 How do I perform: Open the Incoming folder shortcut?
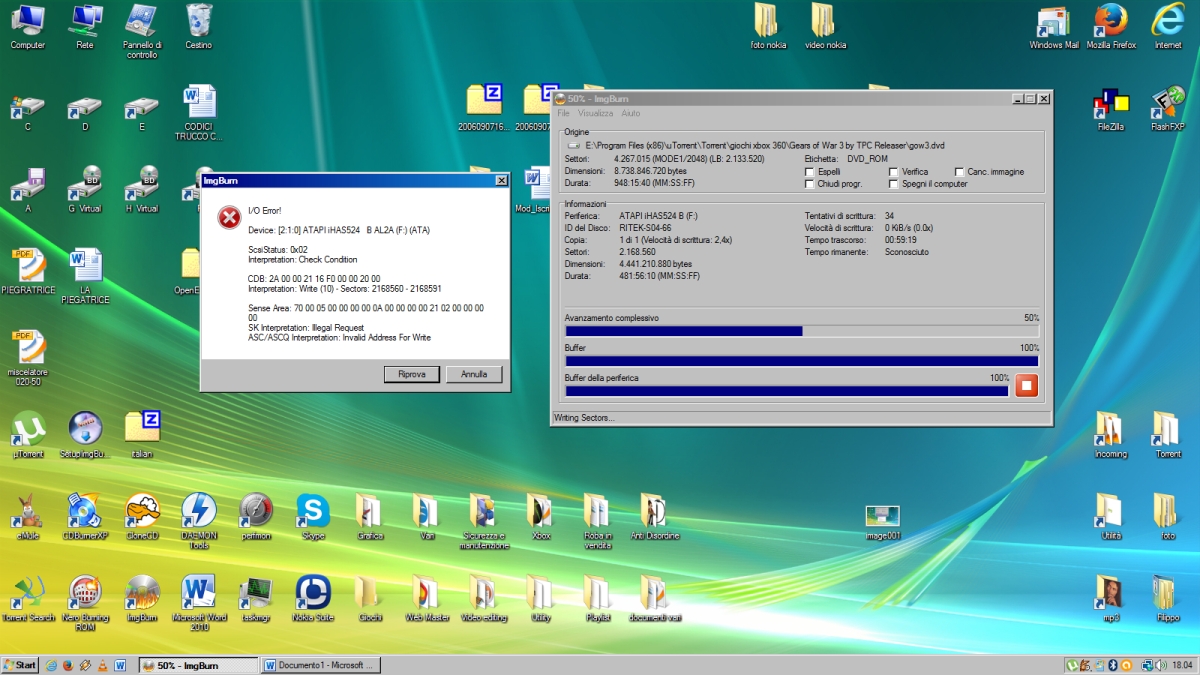pos(1111,434)
